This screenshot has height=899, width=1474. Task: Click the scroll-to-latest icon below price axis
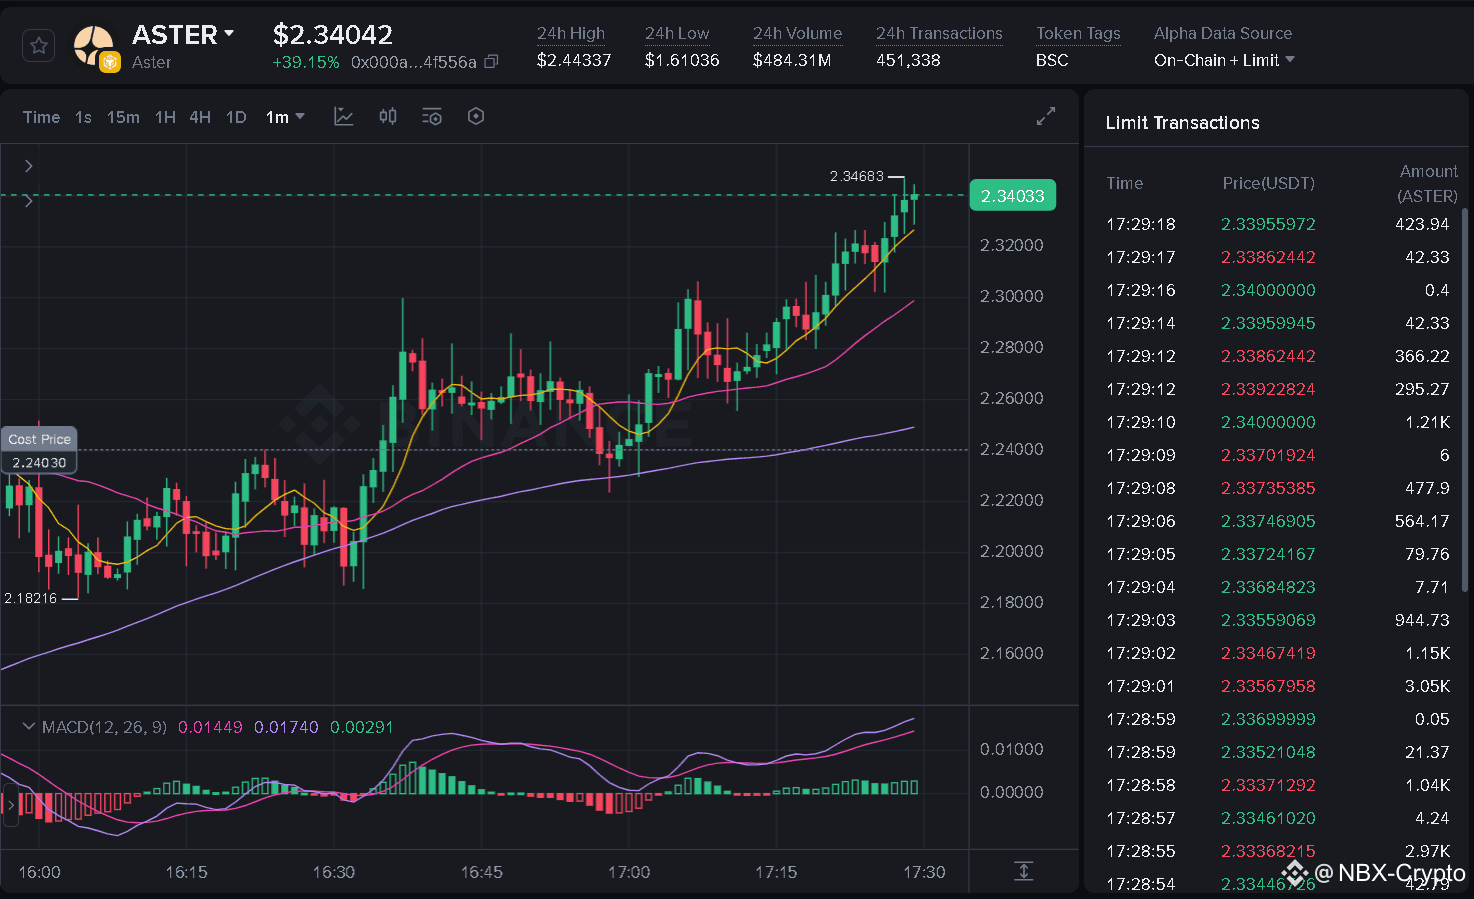[x=1024, y=871]
